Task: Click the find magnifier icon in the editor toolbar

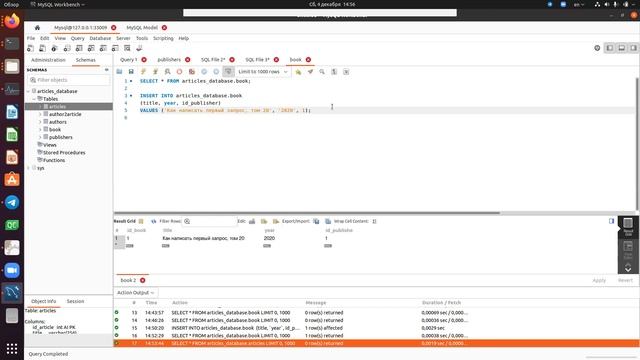Action: click(322, 71)
